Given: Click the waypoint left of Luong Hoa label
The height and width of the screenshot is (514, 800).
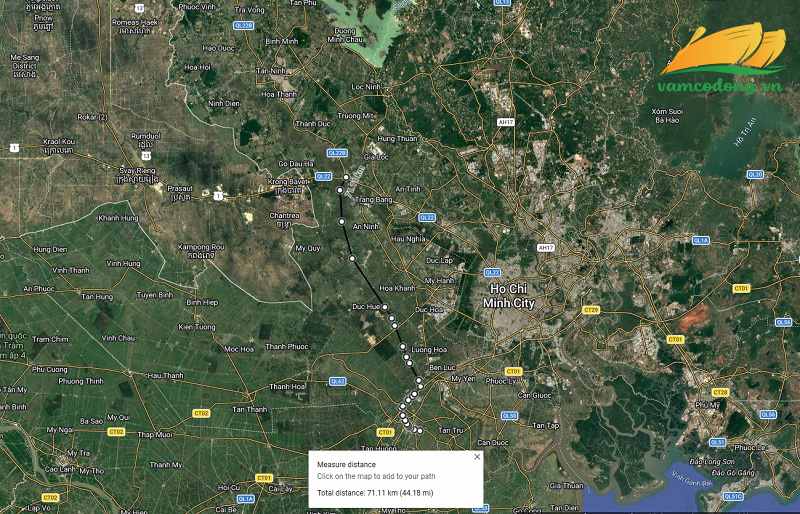Looking at the screenshot, I should (x=403, y=347).
